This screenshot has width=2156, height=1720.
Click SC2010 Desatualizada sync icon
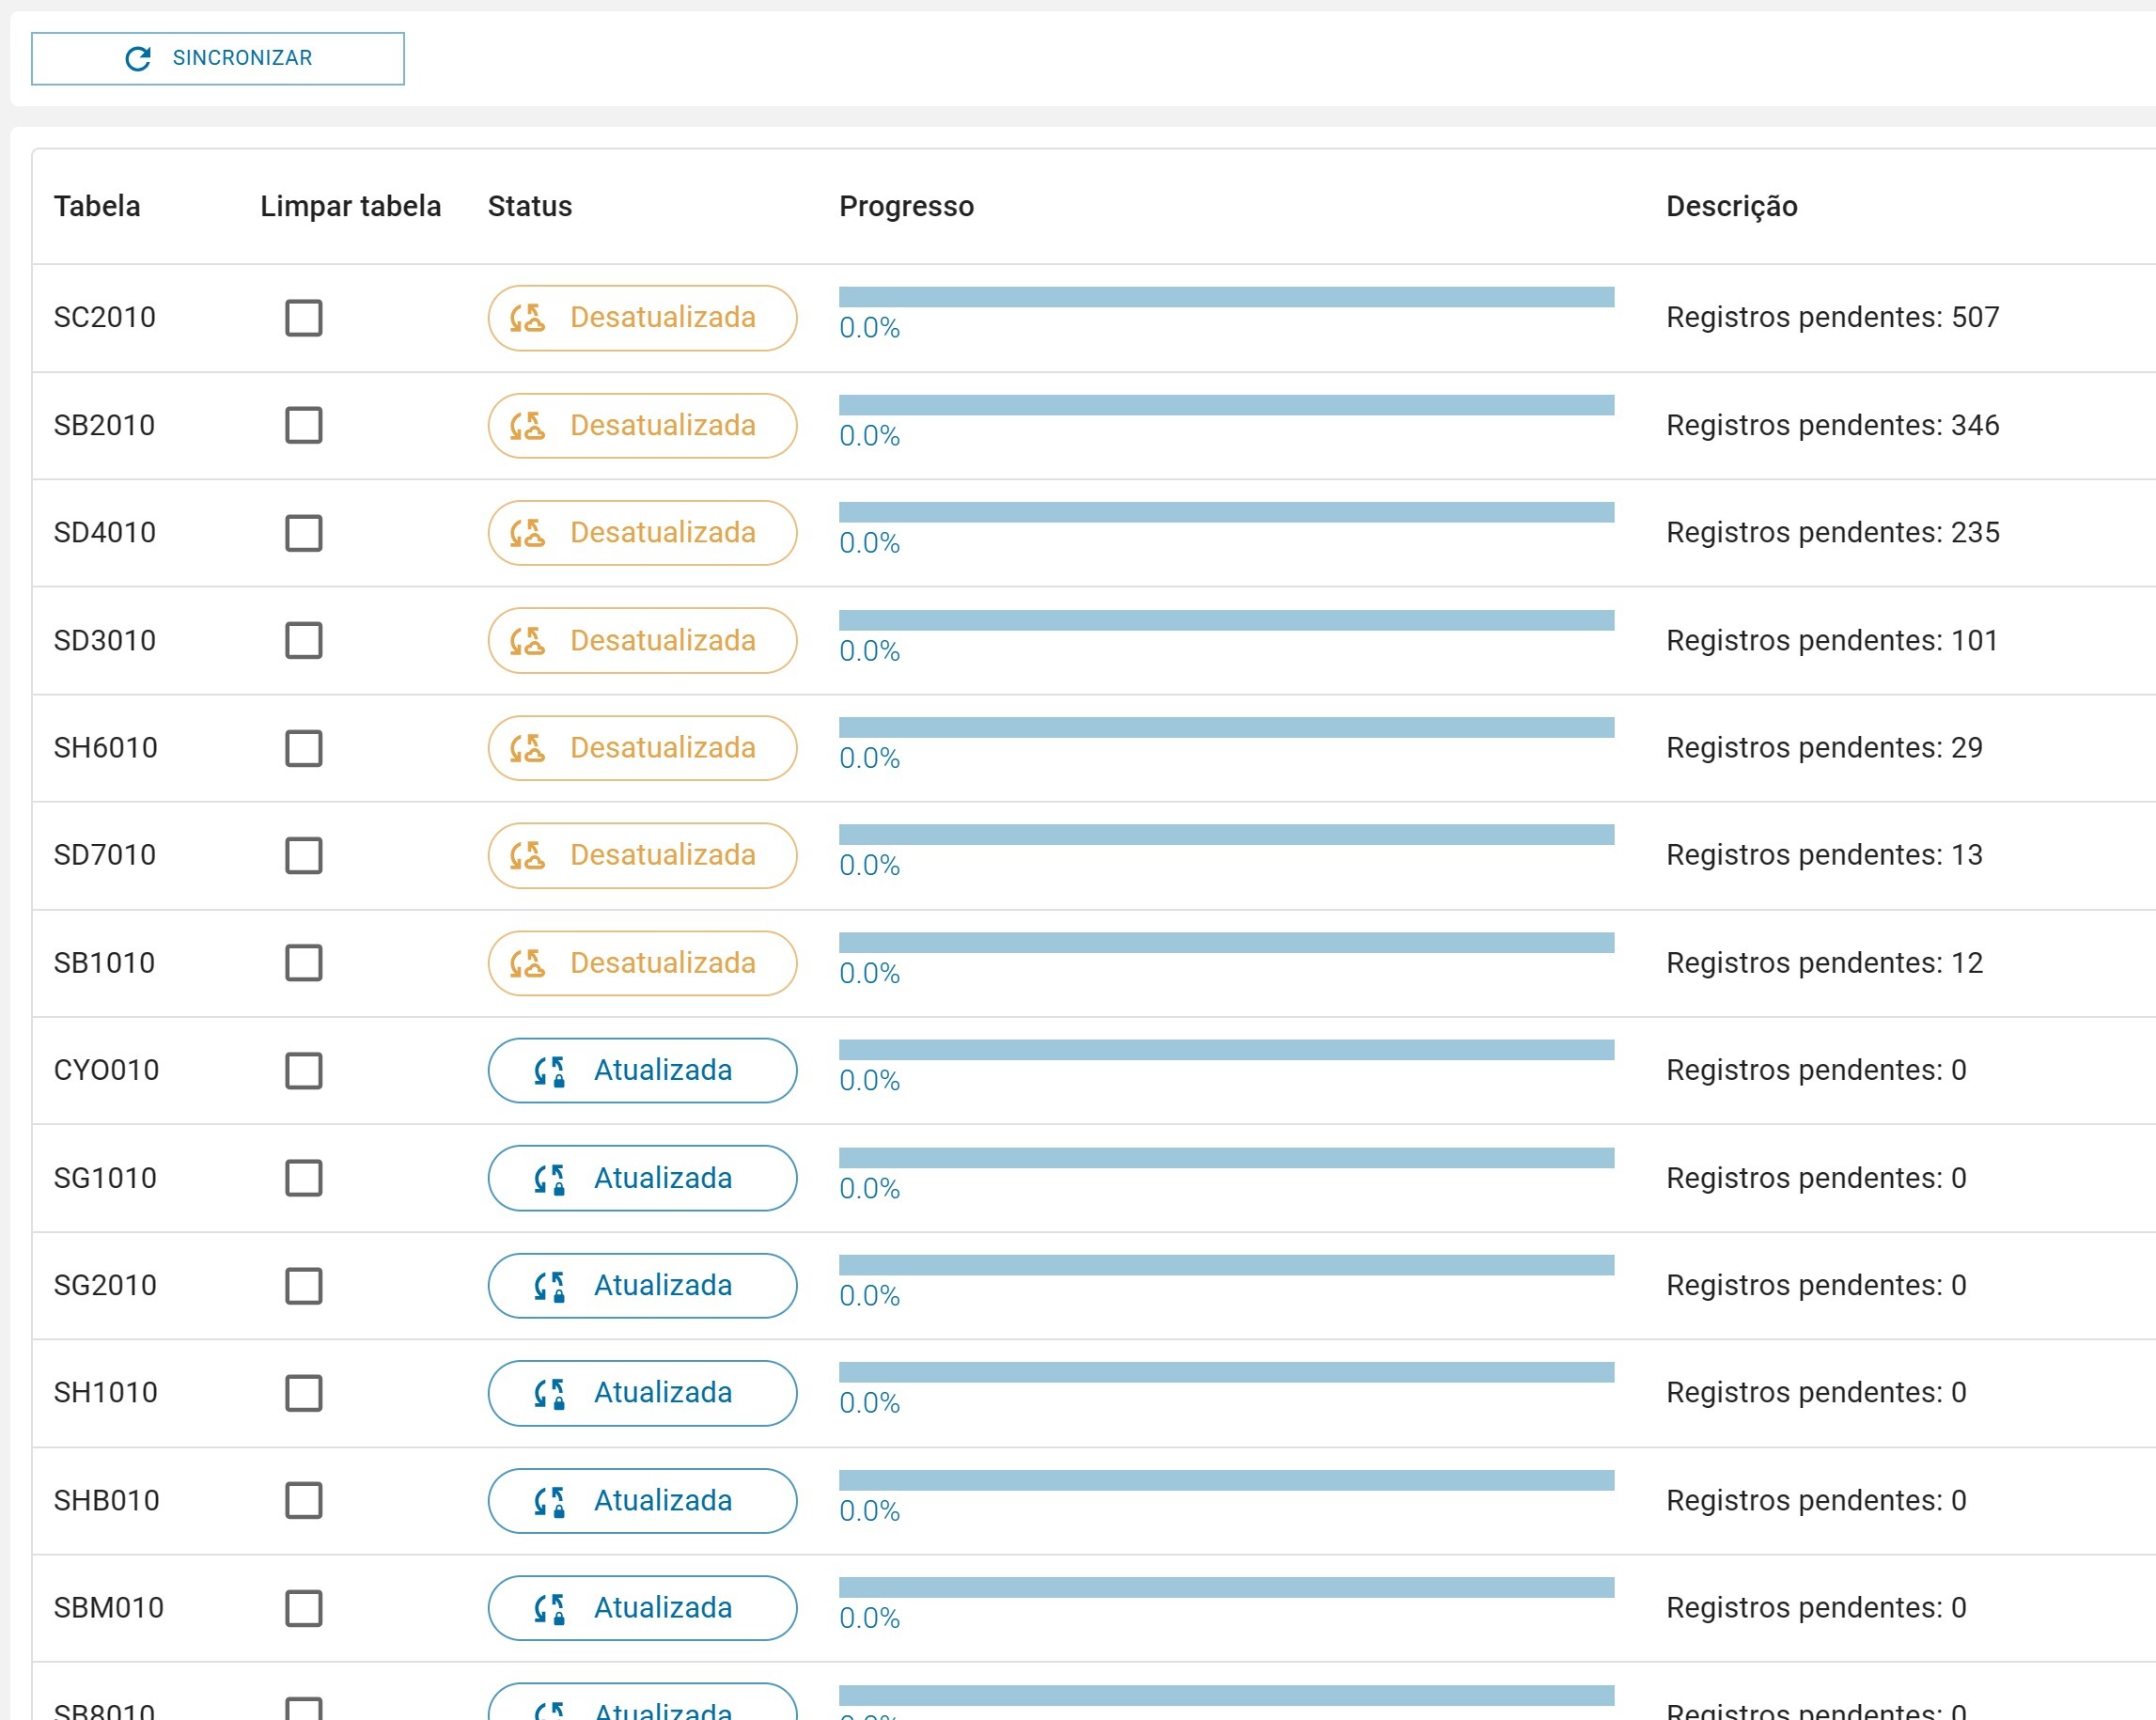click(x=527, y=318)
